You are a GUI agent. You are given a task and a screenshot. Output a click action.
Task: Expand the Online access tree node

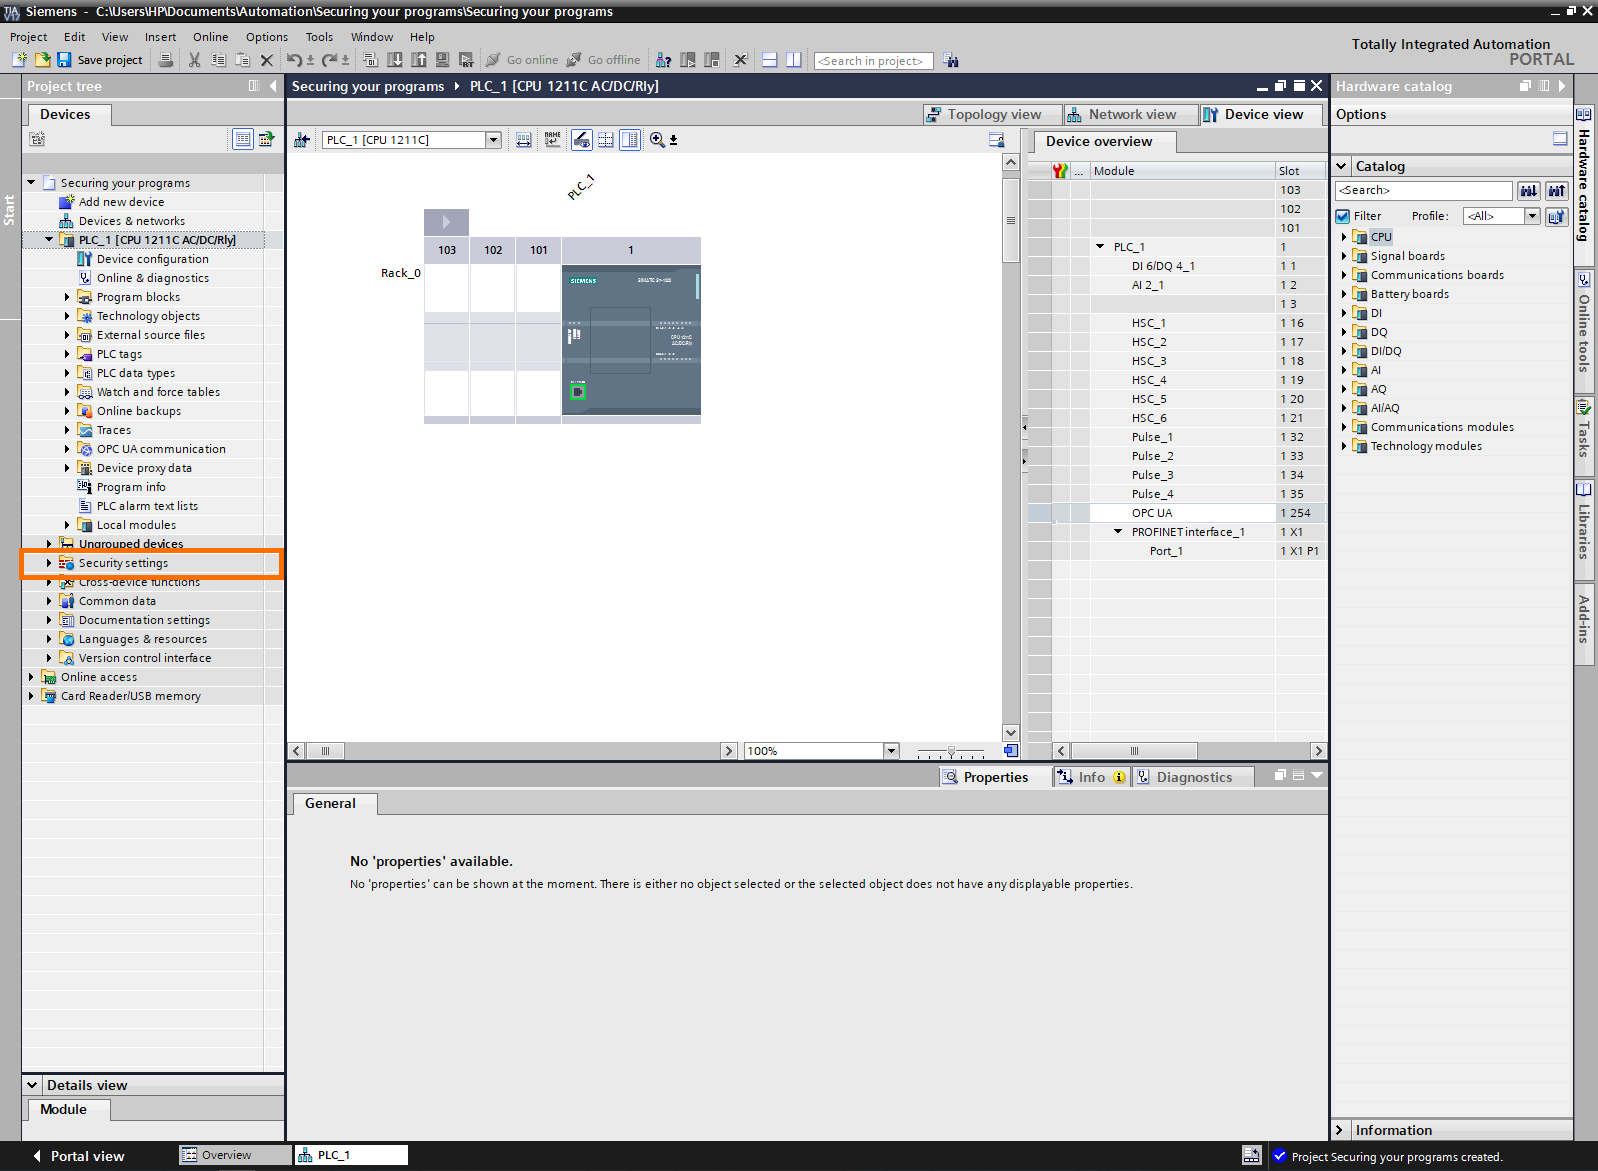31,677
